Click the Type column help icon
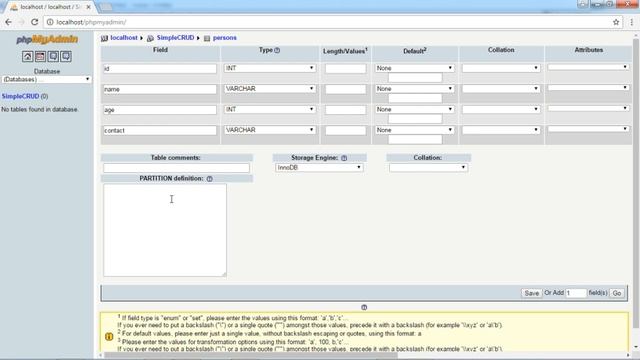640x360 pixels. (x=277, y=50)
